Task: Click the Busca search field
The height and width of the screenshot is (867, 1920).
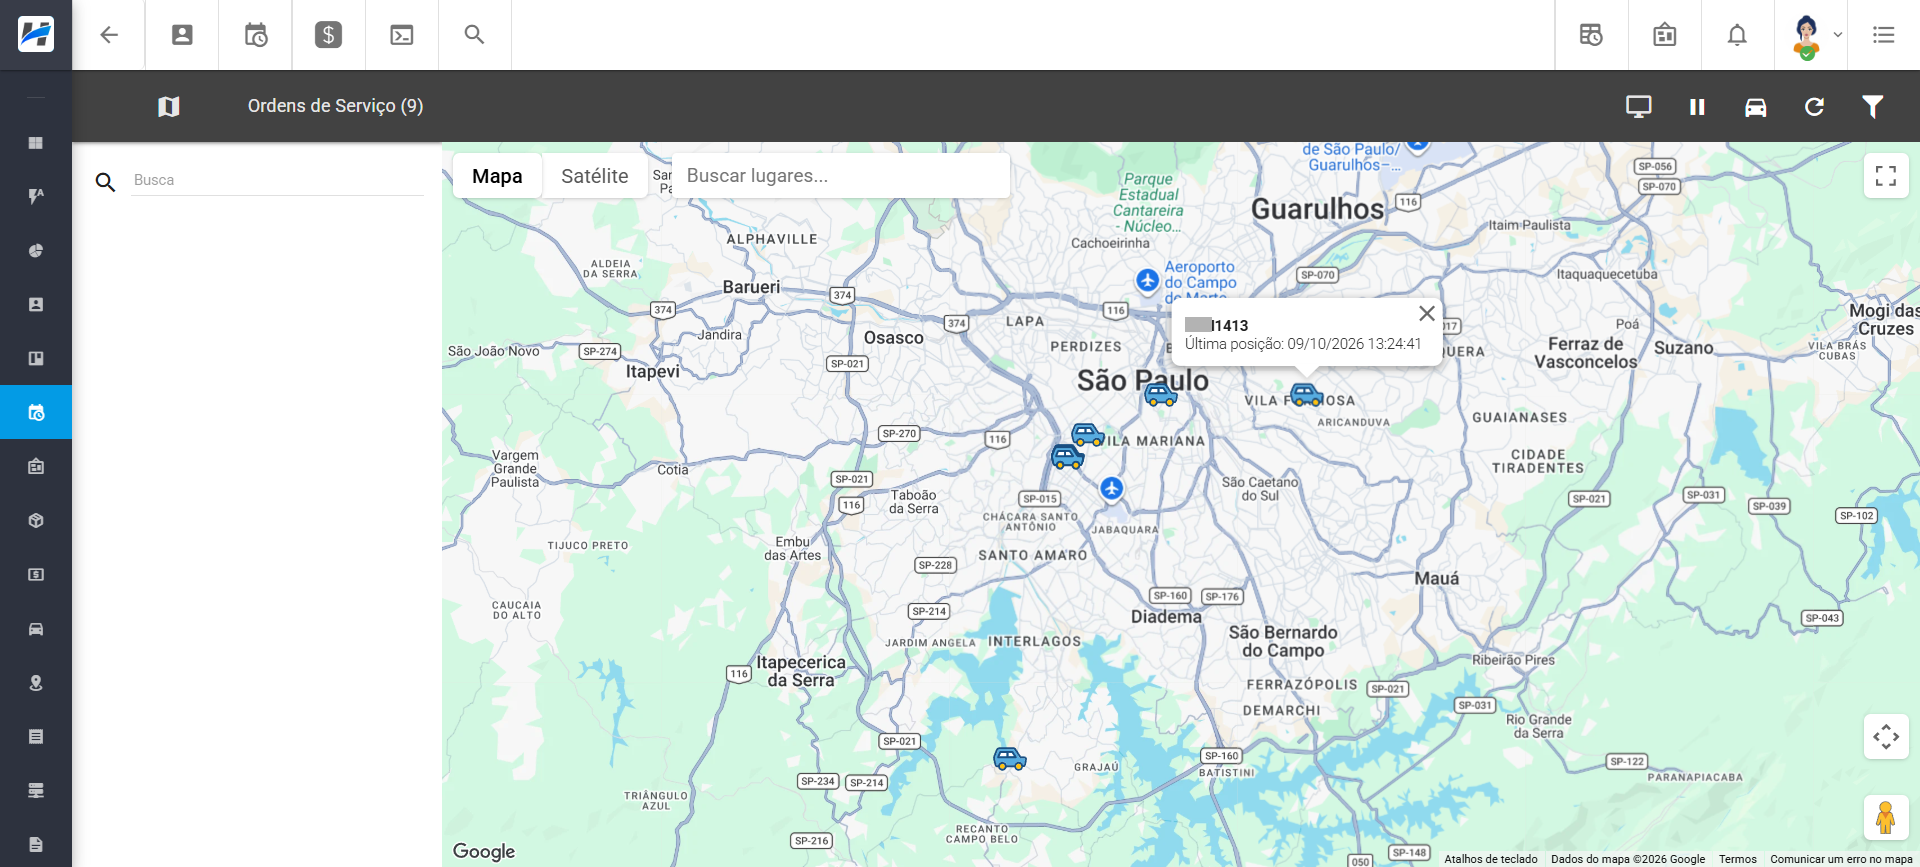Action: click(277, 180)
